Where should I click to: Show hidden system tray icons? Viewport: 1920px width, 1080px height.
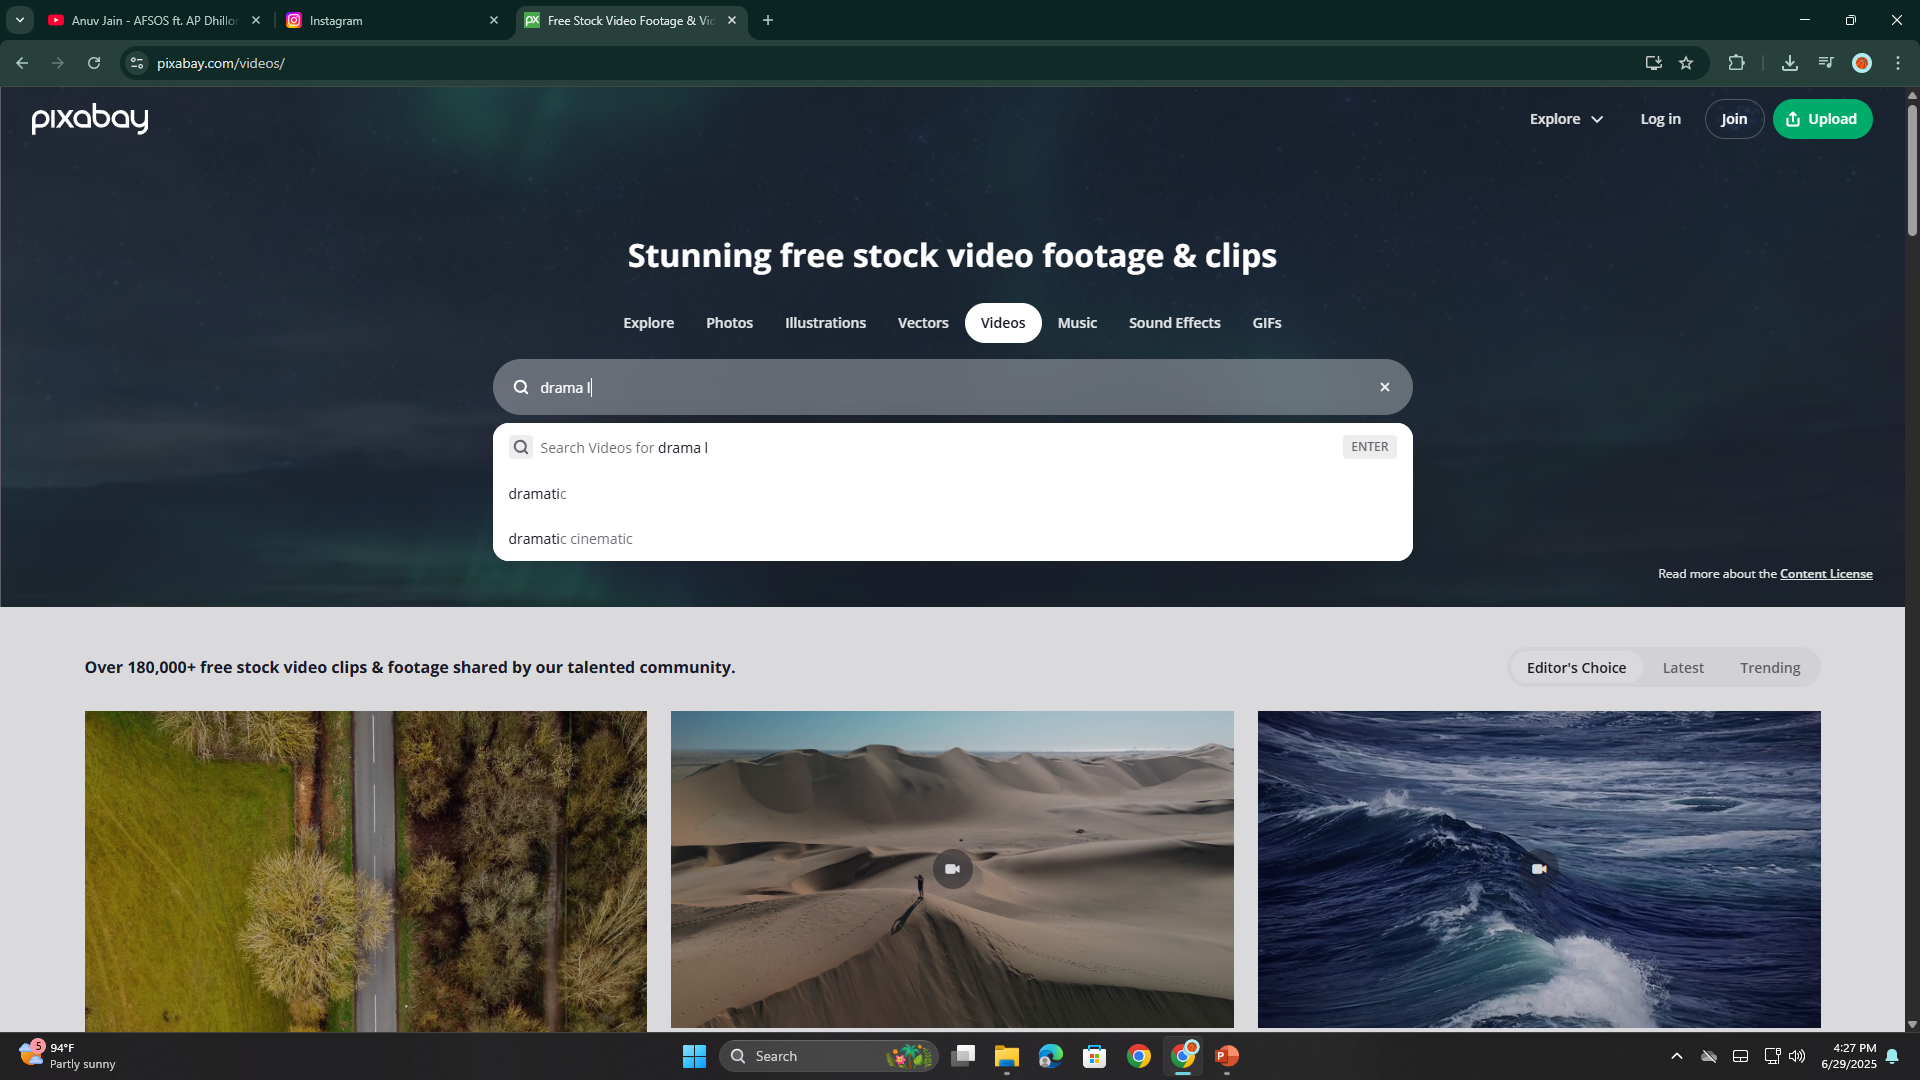tap(1677, 1056)
